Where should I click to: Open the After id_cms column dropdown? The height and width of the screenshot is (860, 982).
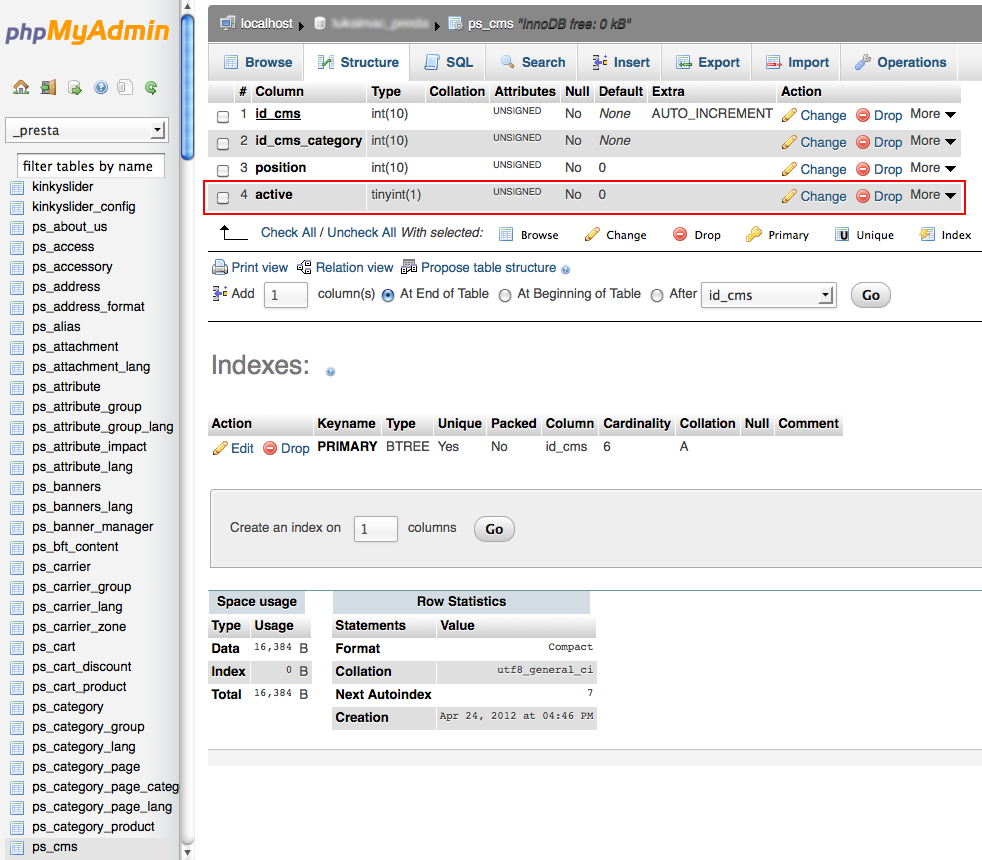[769, 295]
